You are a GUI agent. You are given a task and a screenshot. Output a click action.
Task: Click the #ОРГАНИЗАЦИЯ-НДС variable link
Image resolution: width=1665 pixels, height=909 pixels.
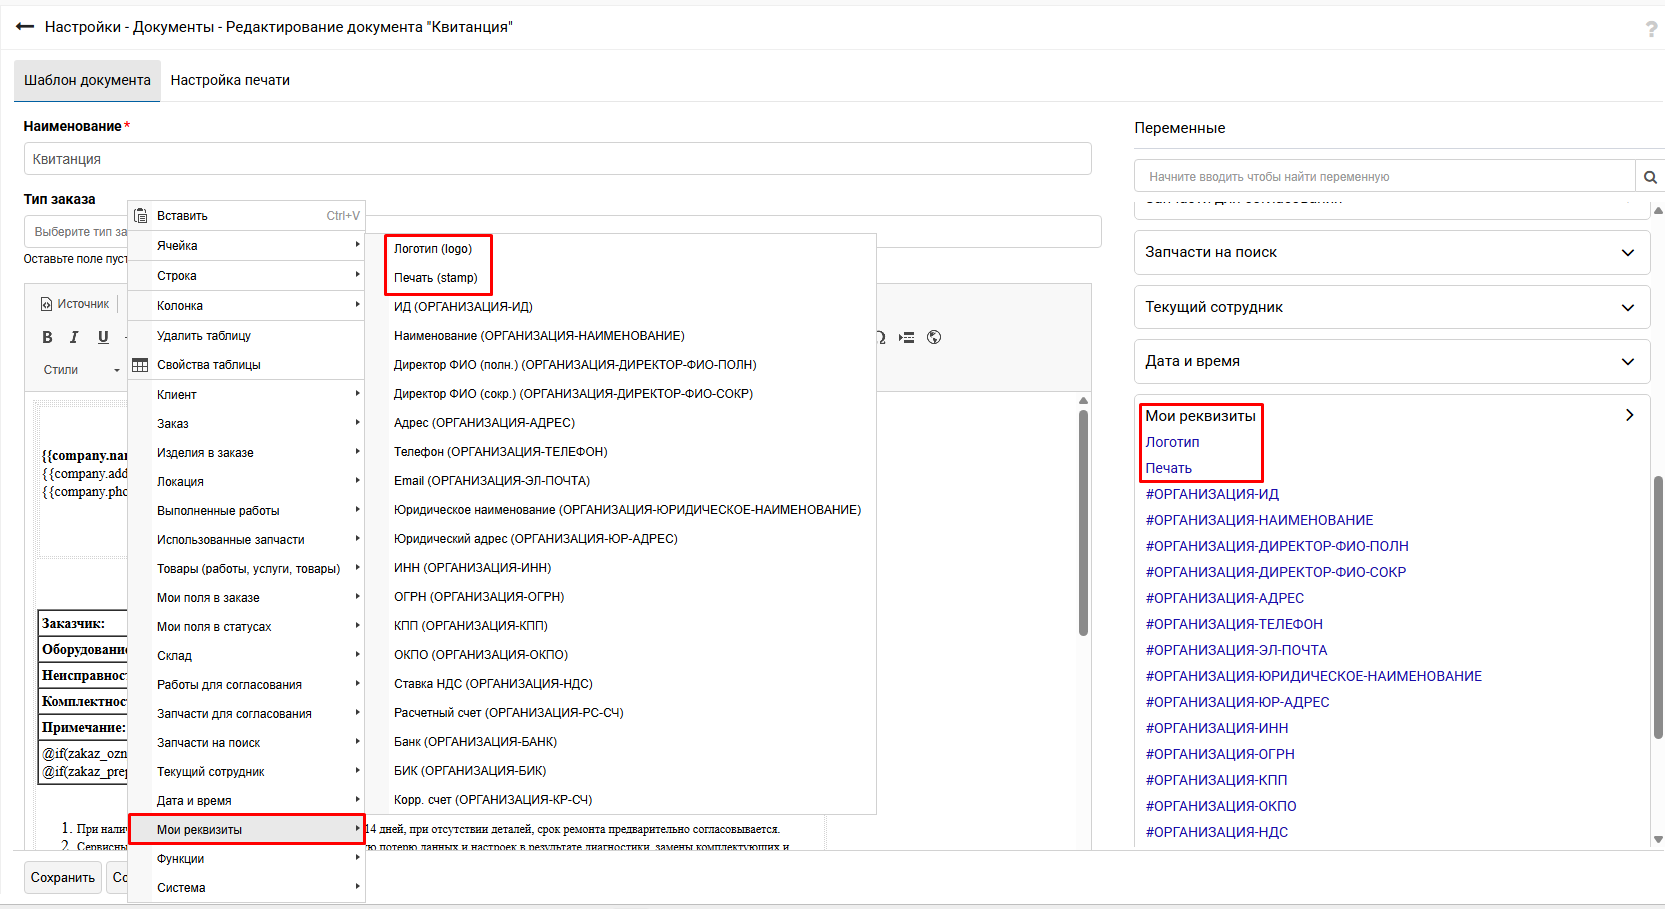(x=1216, y=832)
